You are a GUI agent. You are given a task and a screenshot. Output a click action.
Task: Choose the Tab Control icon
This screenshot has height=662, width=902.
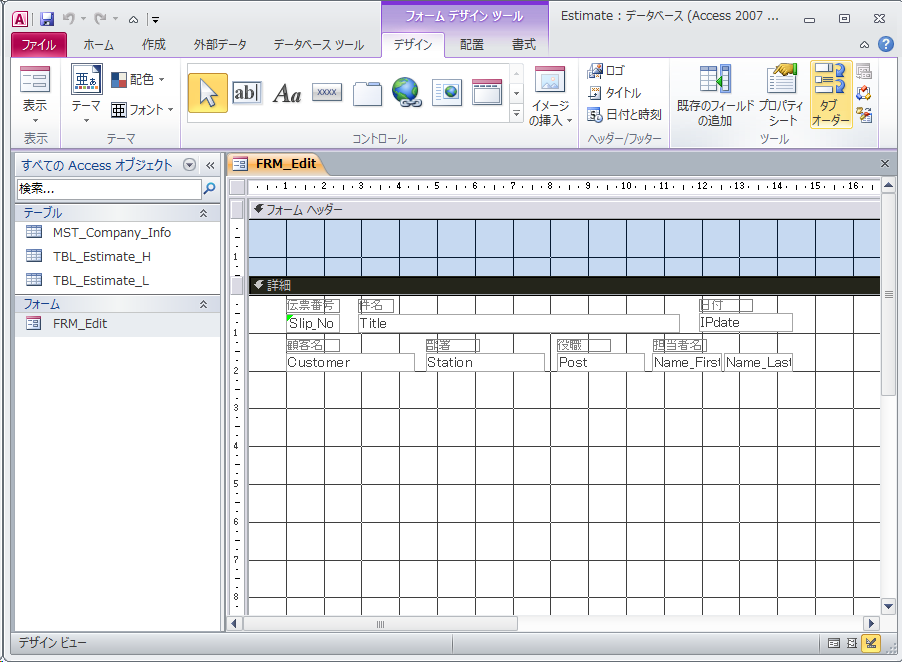(x=367, y=93)
